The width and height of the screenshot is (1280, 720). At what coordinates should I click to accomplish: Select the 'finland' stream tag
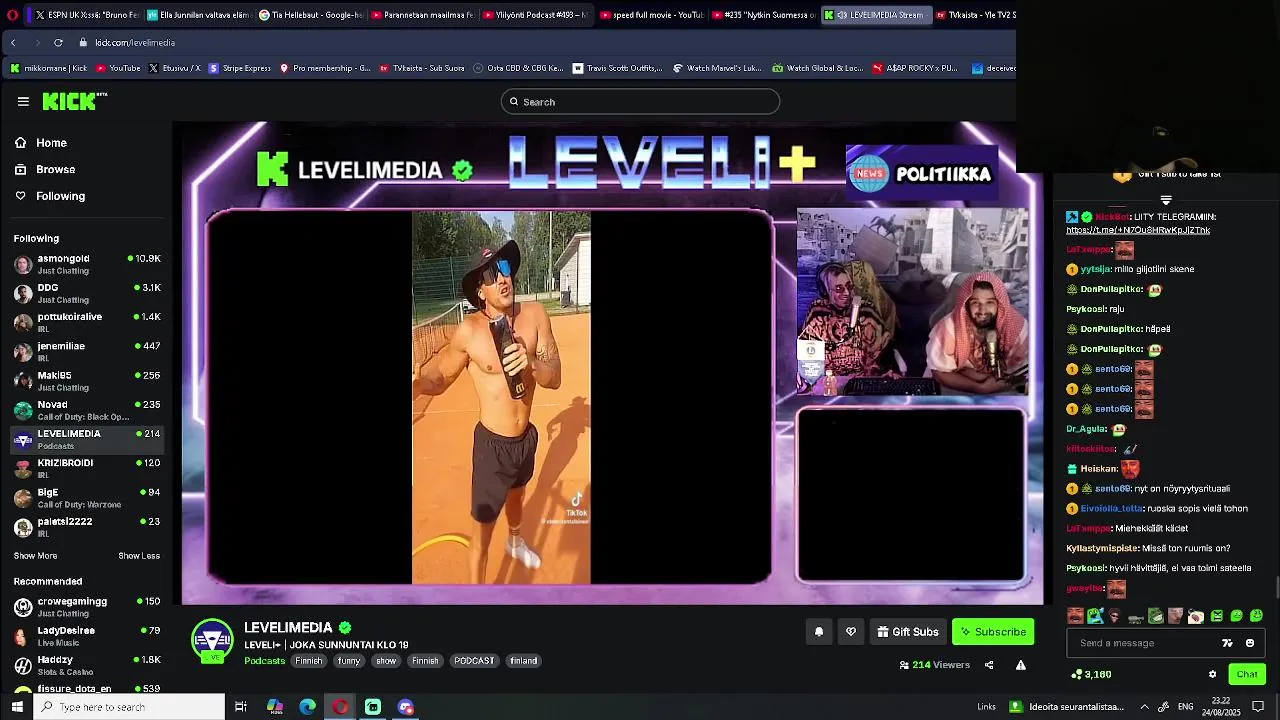[524, 661]
